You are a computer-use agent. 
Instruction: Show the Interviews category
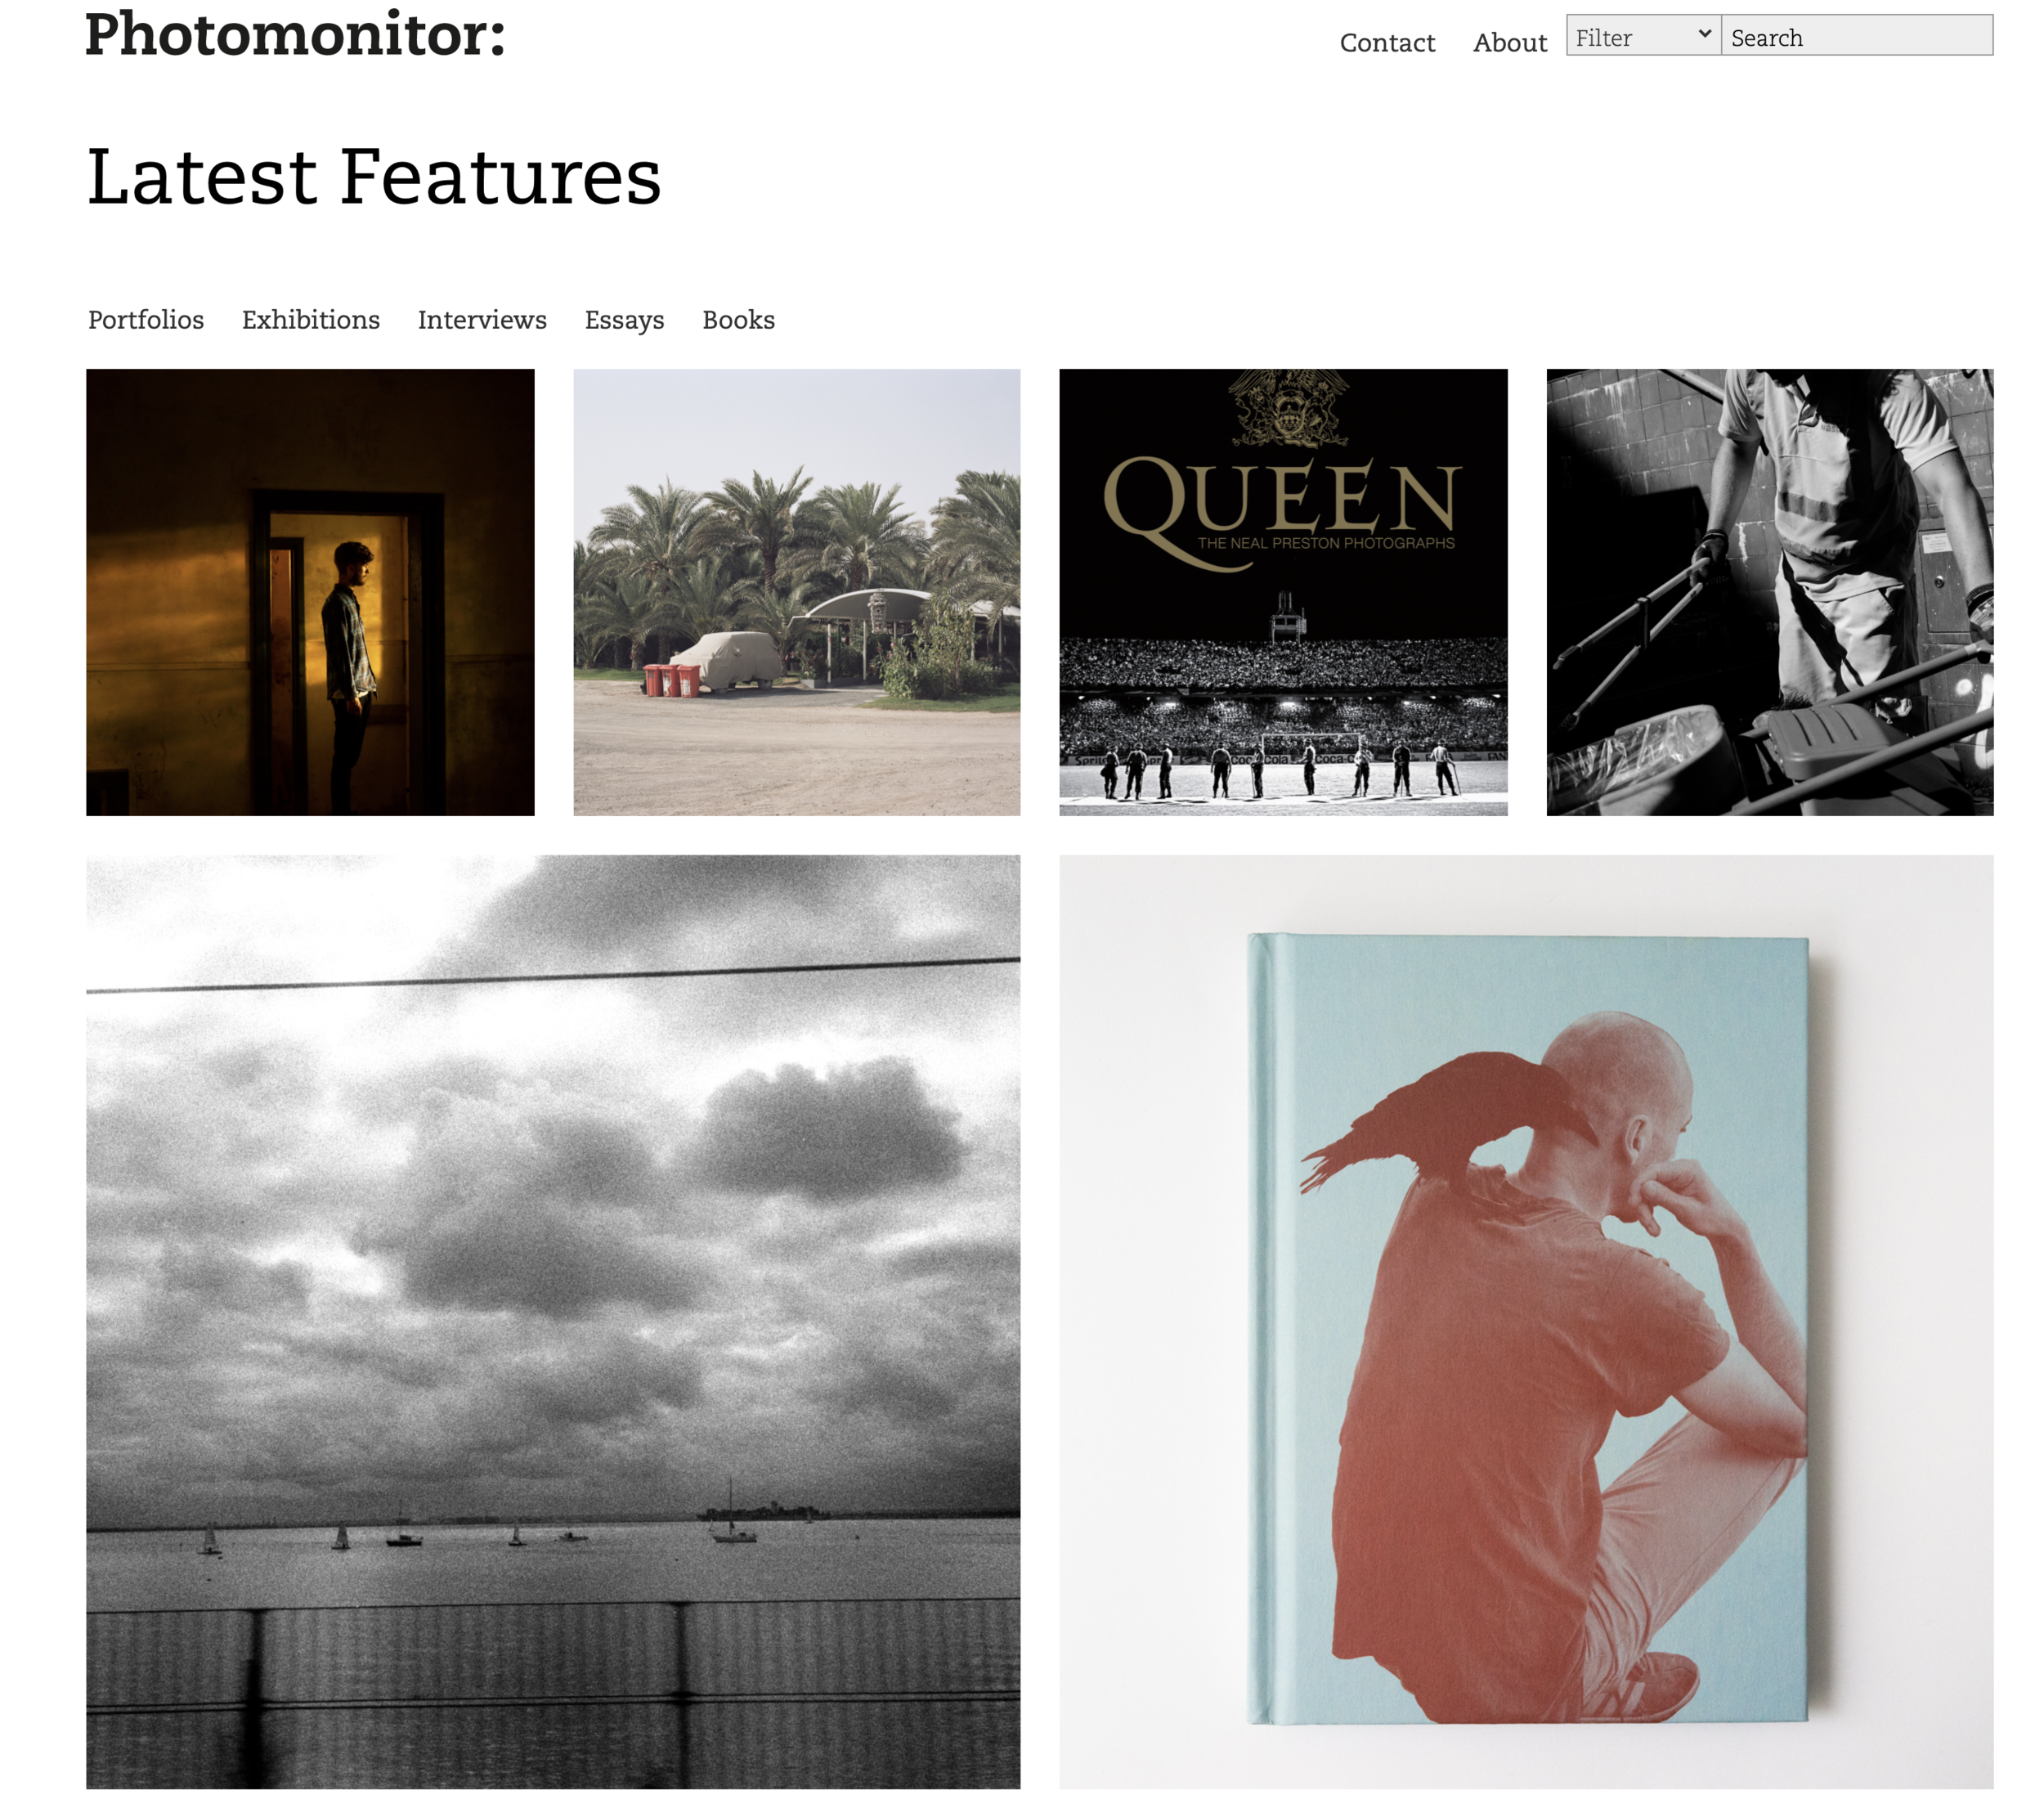[x=482, y=320]
